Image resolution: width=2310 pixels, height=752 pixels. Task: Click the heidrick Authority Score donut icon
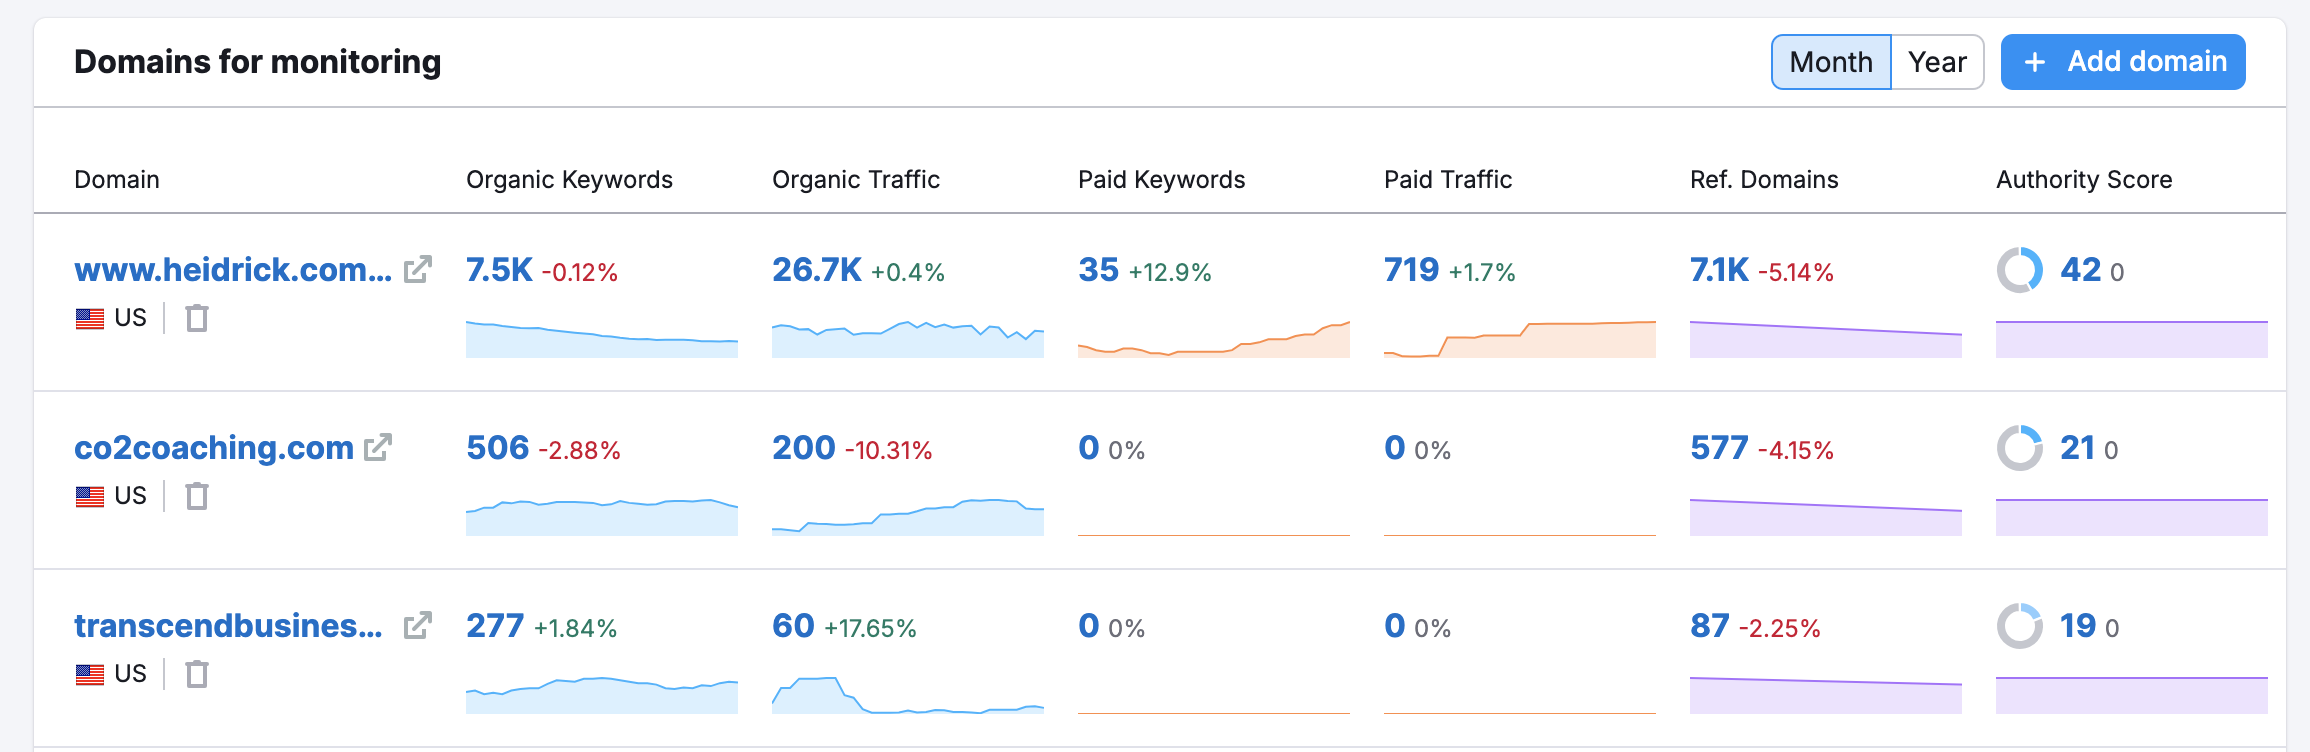[2019, 270]
